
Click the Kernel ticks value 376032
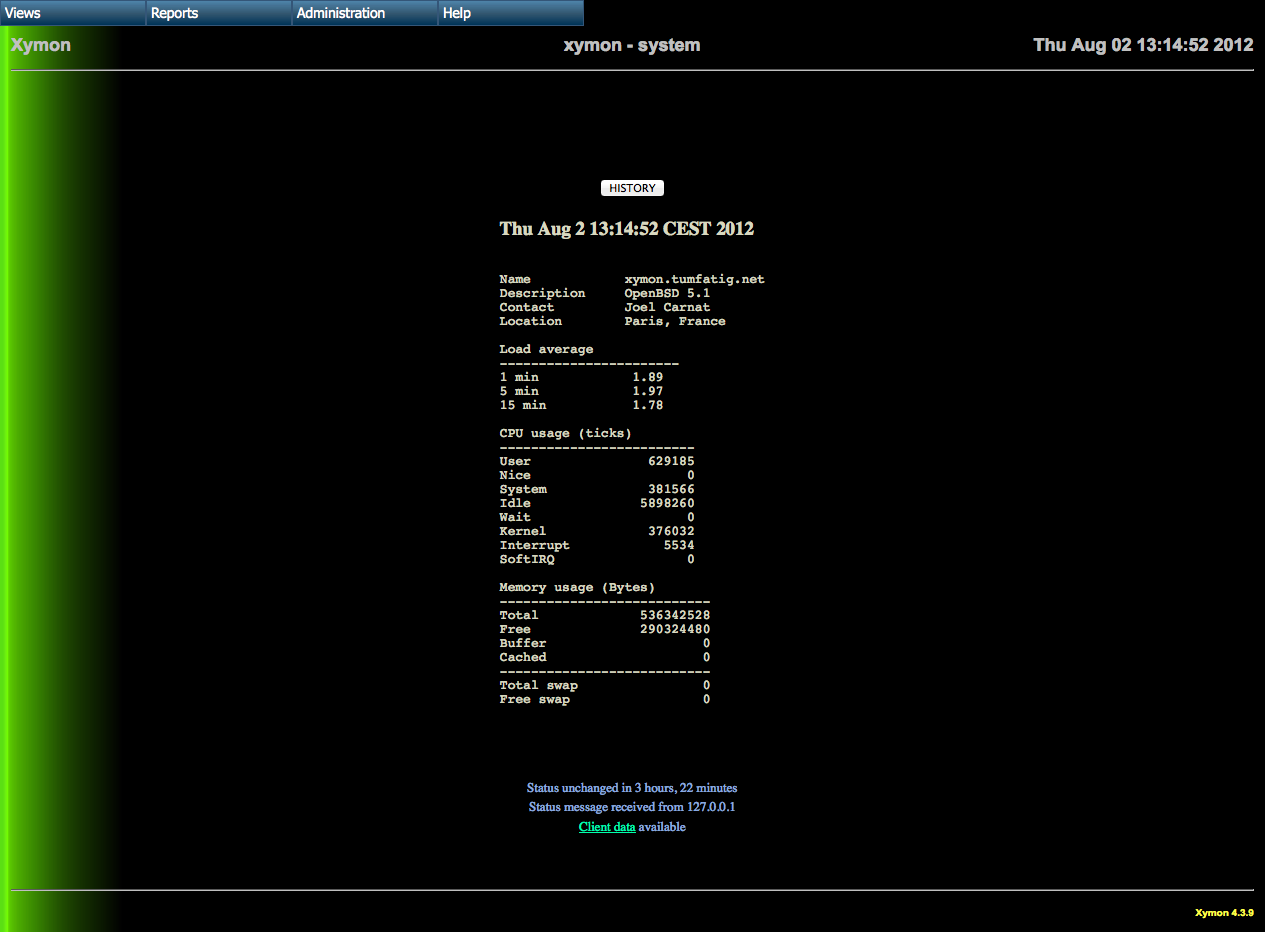click(x=671, y=531)
